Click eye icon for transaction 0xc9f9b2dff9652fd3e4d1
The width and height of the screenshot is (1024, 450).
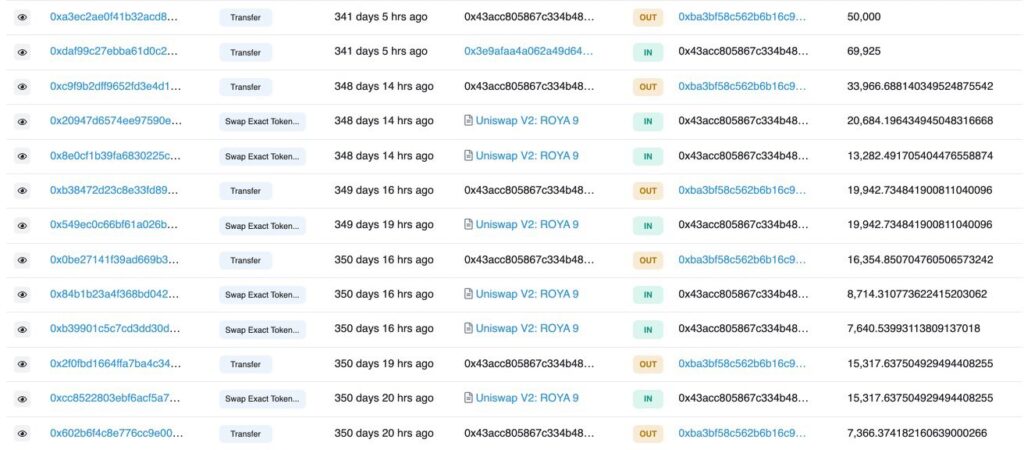pyautogui.click(x=22, y=87)
